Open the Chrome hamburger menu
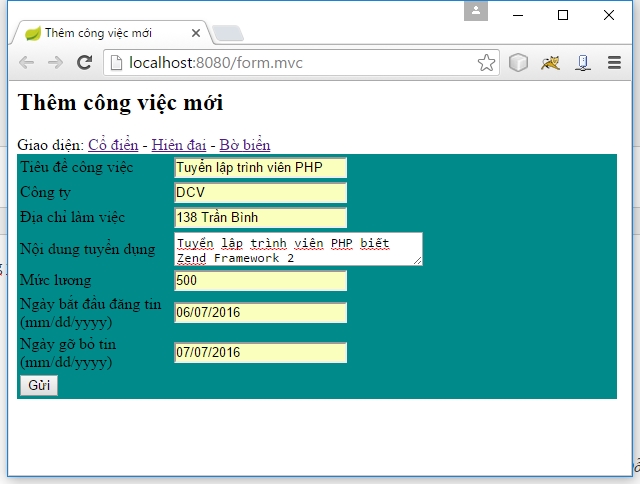The width and height of the screenshot is (640, 484). (x=614, y=63)
